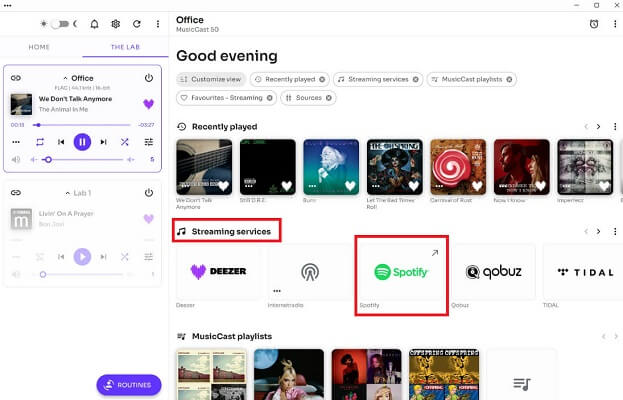
Task: Open options dots on Let The Bad Times Roll tile
Action: [x=375, y=186]
